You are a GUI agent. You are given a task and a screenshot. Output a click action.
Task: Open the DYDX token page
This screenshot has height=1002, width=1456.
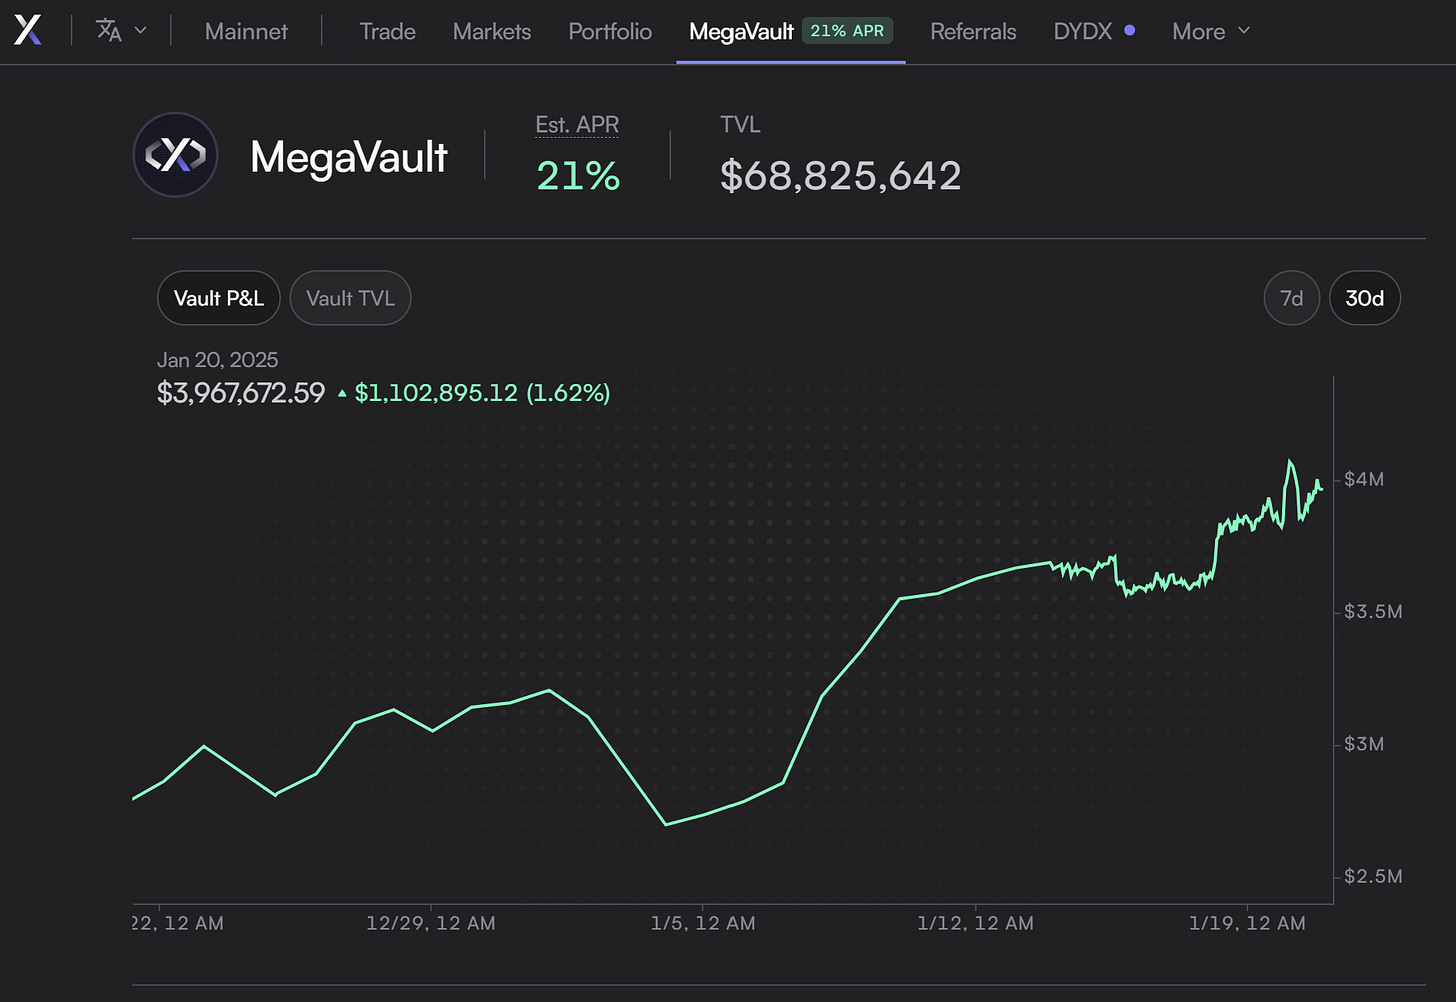[1083, 31]
